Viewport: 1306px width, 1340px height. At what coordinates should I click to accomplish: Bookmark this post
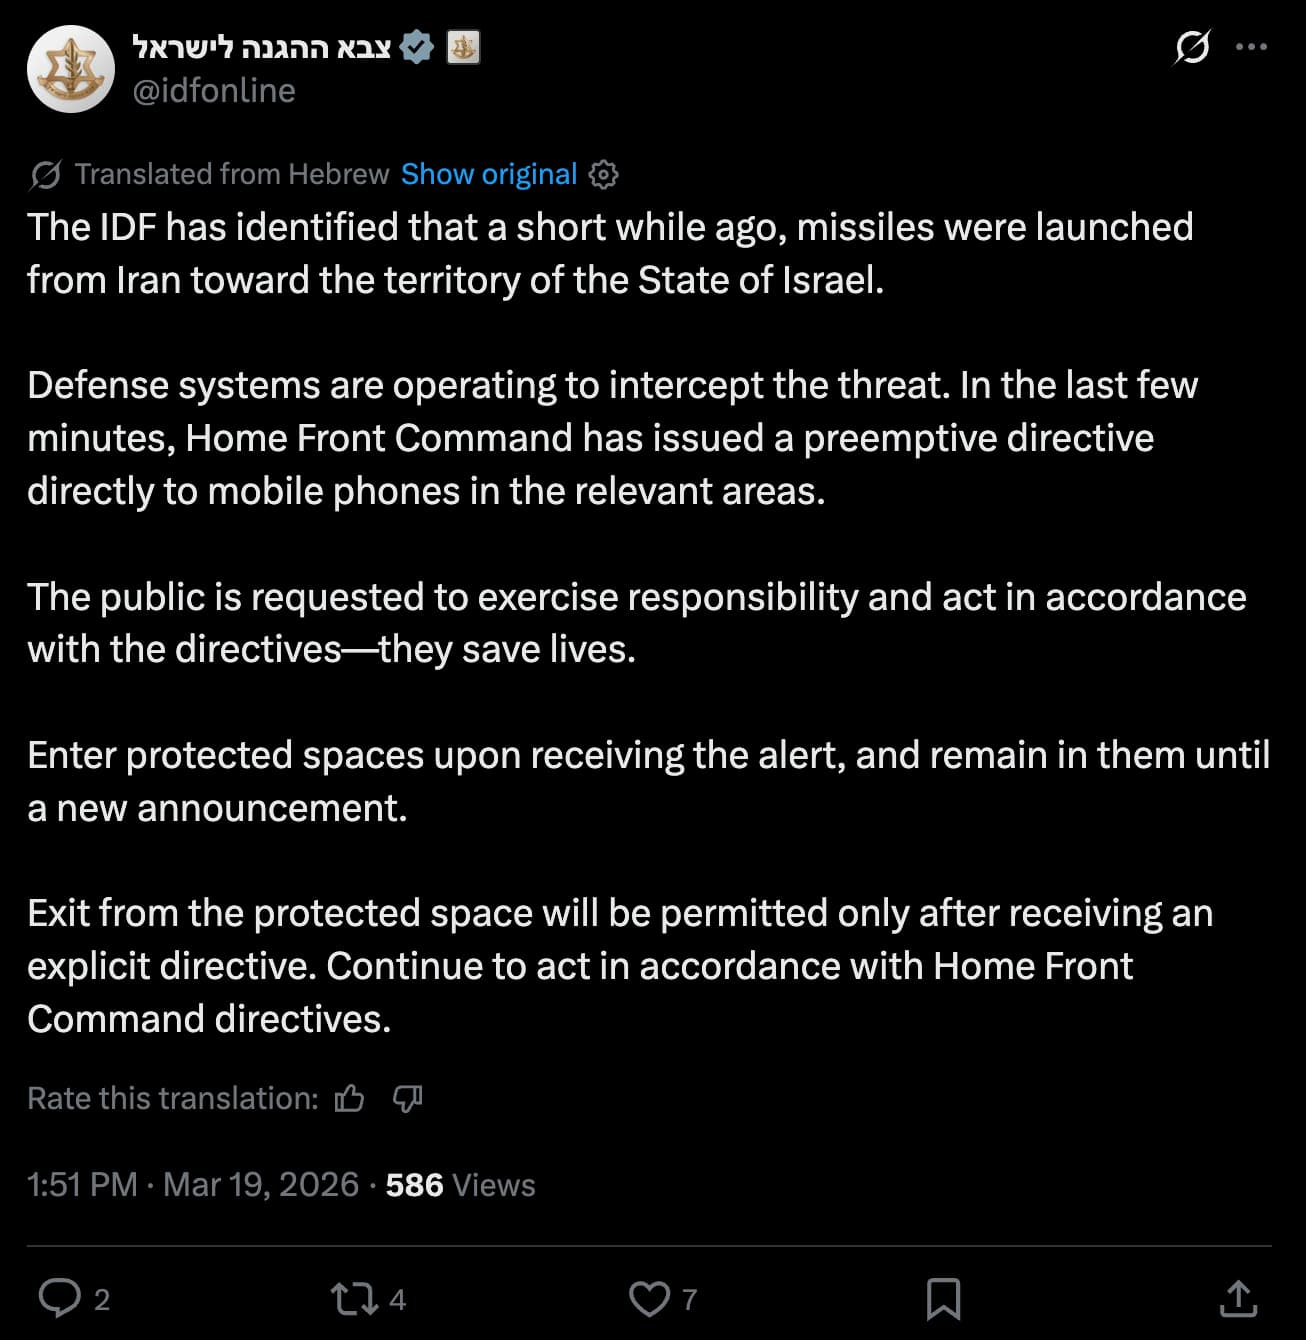(x=943, y=1298)
